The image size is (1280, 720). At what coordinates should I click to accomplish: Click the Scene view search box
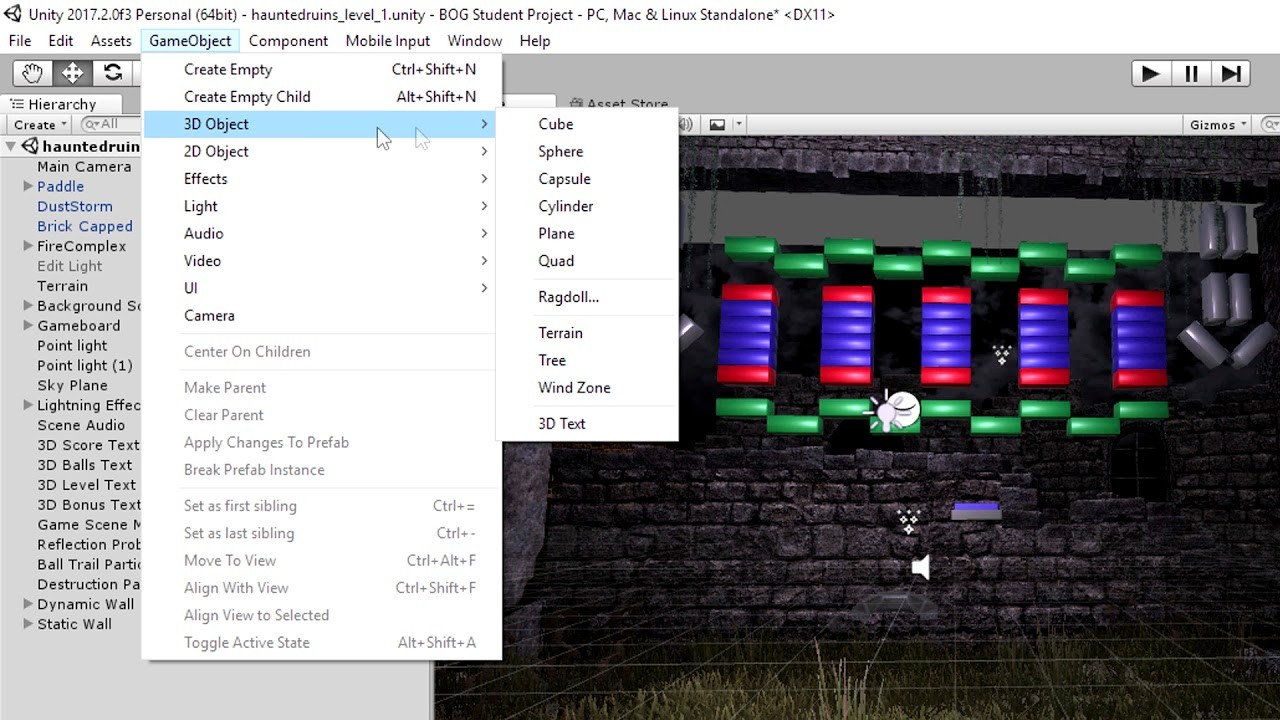tap(1268, 125)
